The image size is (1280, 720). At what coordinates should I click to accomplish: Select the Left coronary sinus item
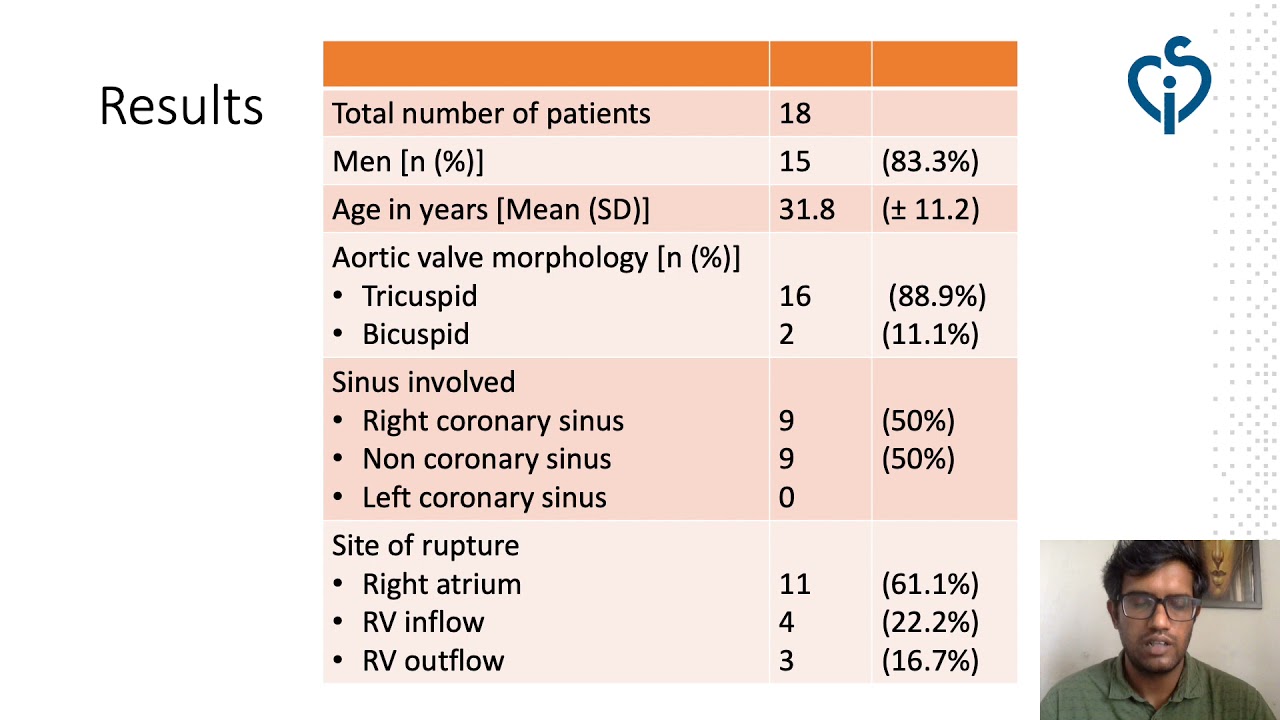pyautogui.click(x=484, y=497)
